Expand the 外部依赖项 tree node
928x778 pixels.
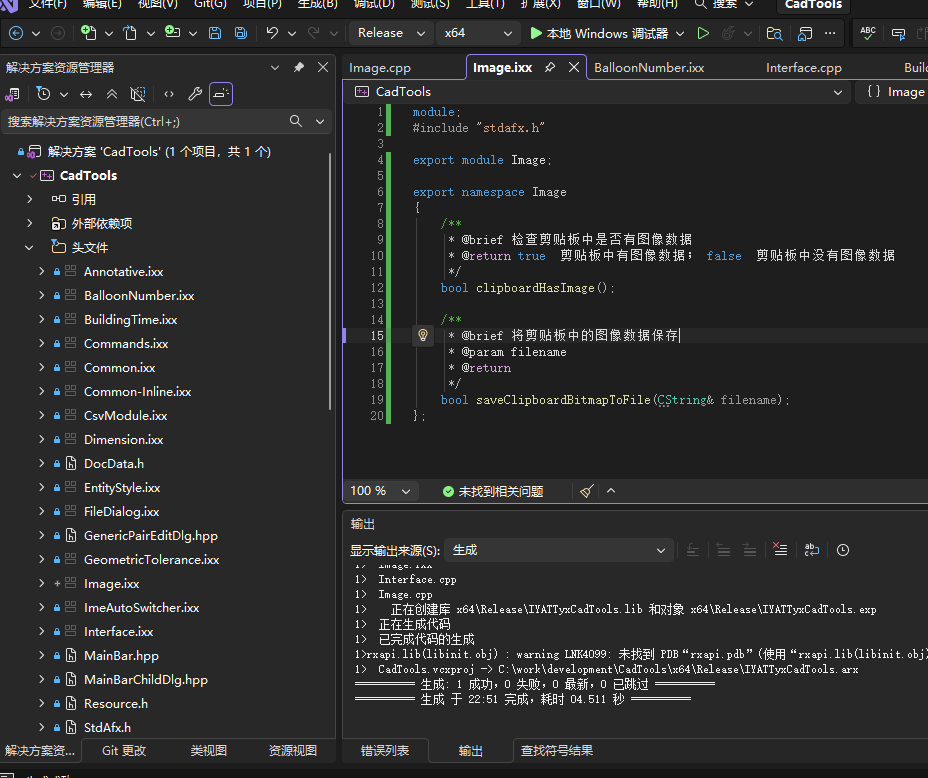pyautogui.click(x=30, y=223)
